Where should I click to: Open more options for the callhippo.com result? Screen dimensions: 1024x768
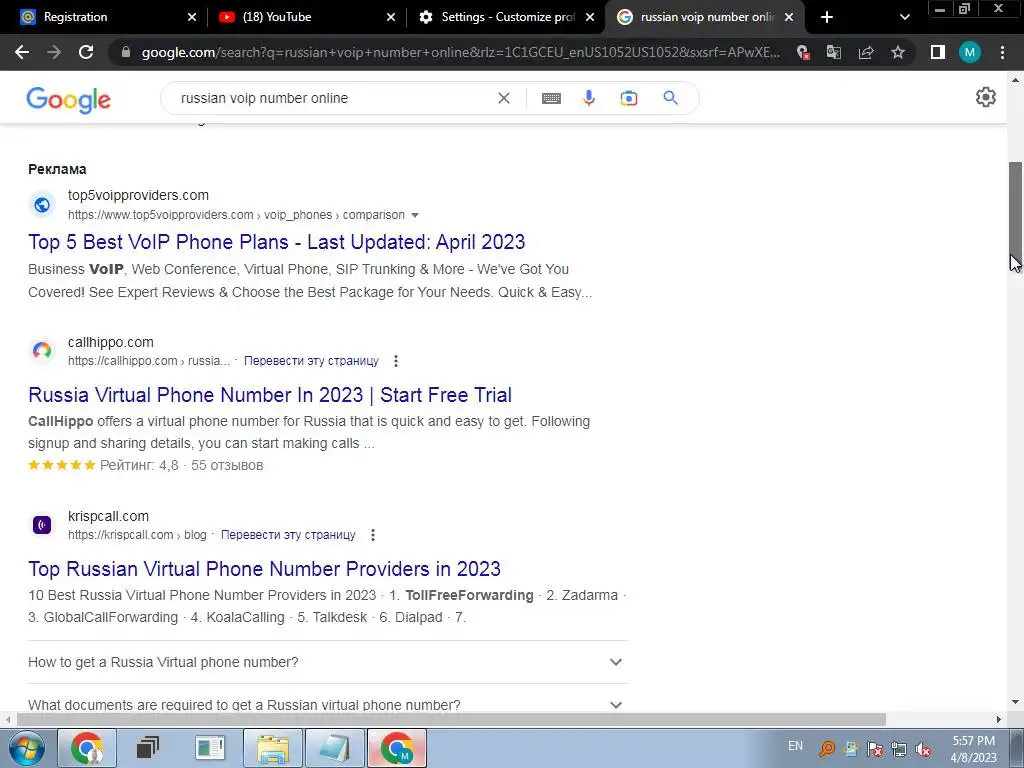click(x=396, y=360)
